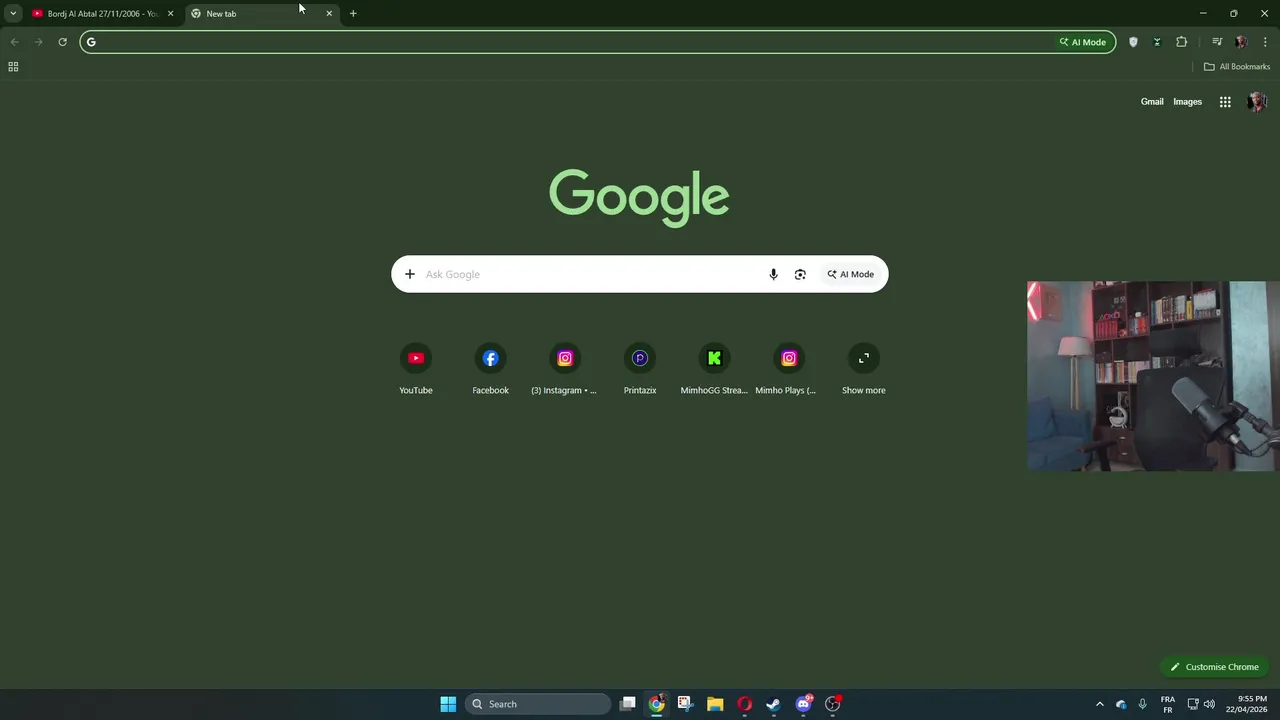Reload the current page
1280x720 pixels.
[x=62, y=42]
